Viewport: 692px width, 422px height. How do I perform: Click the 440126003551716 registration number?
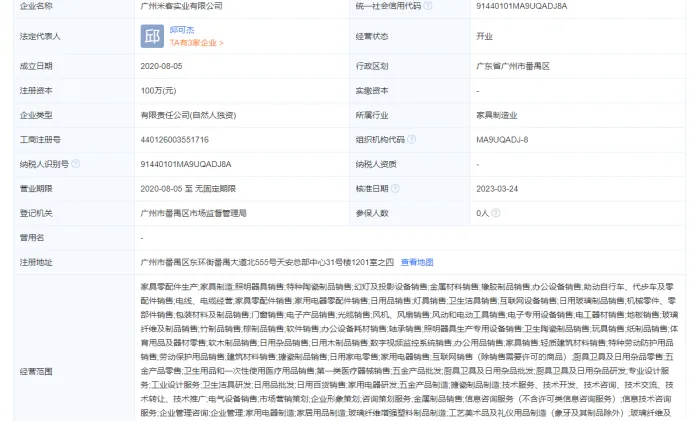coord(174,139)
